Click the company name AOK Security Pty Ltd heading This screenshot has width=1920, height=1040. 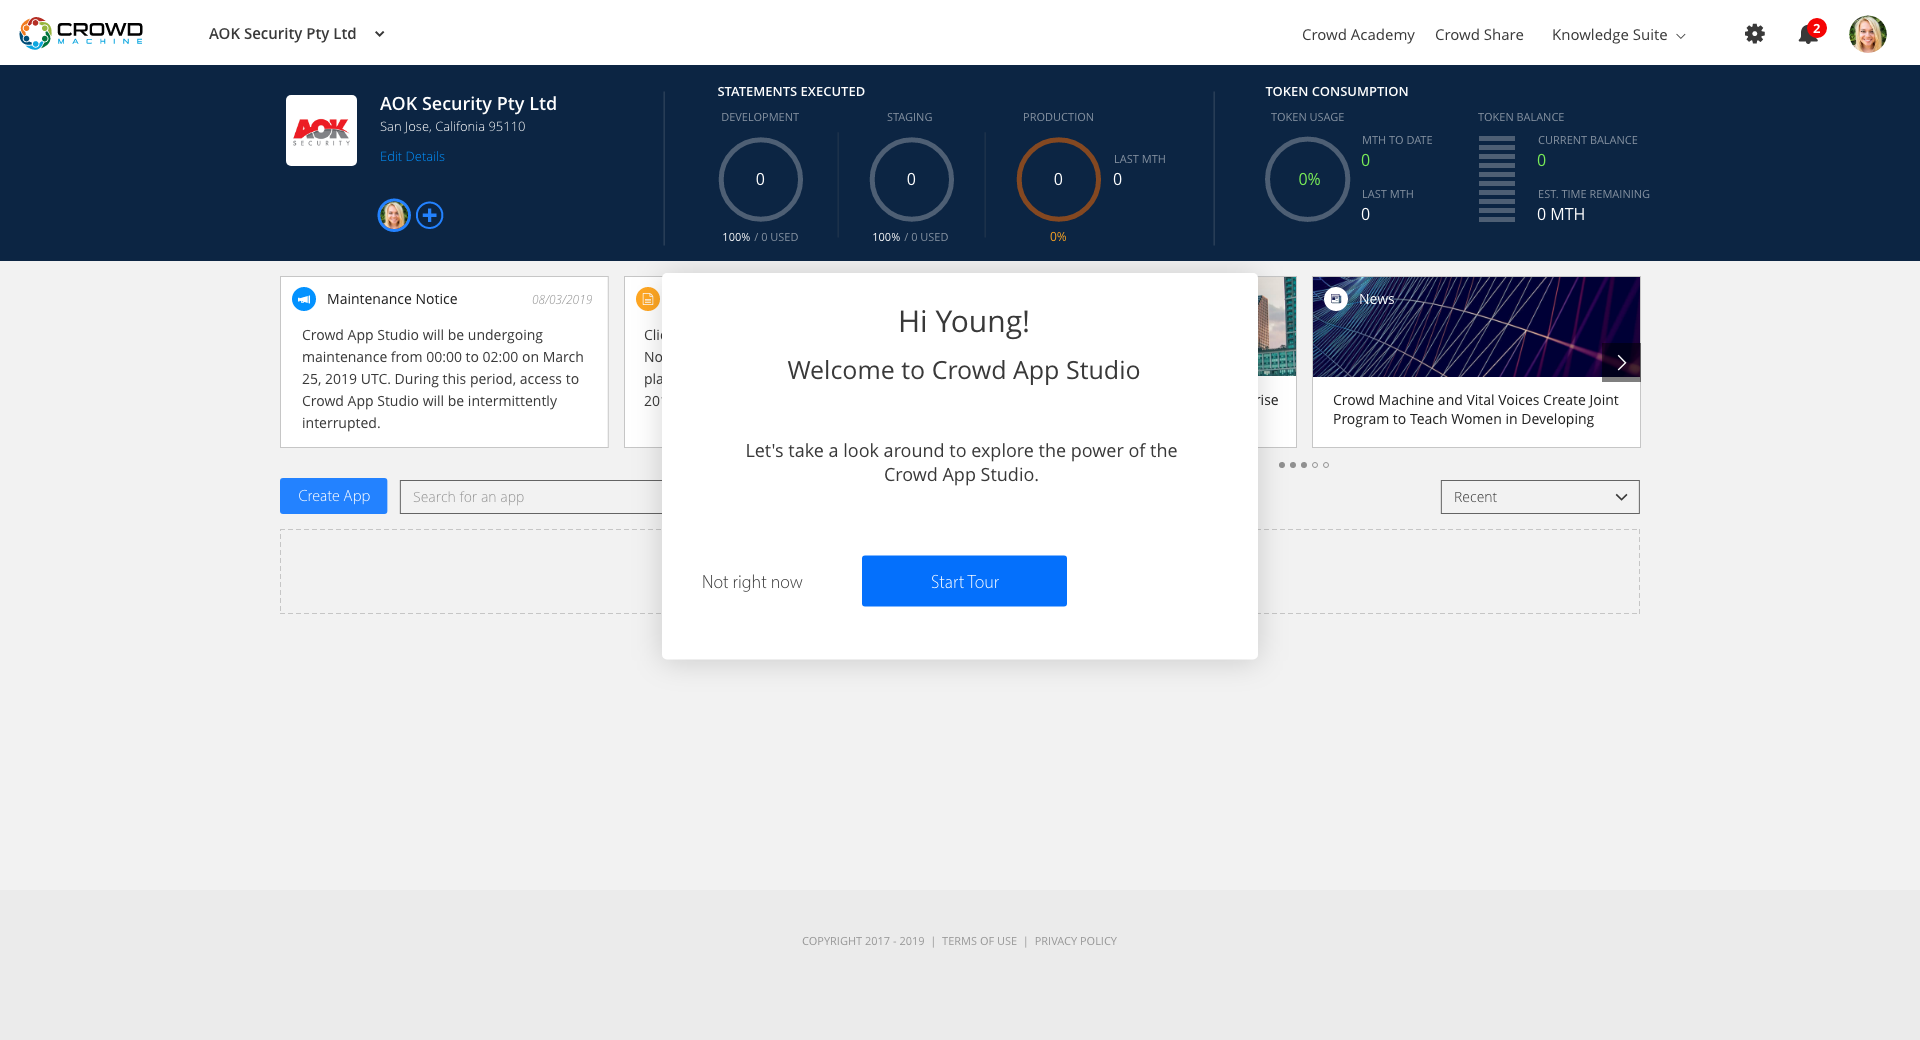[468, 103]
